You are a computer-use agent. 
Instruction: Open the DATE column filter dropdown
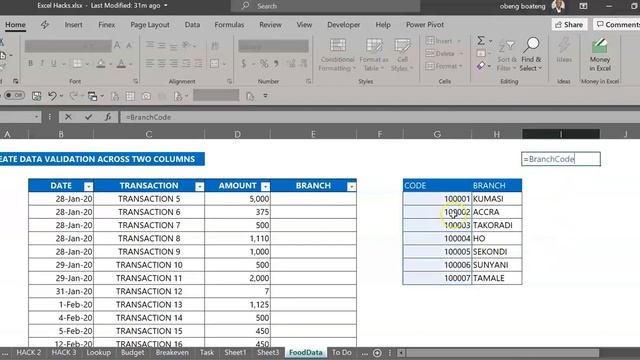[88, 187]
